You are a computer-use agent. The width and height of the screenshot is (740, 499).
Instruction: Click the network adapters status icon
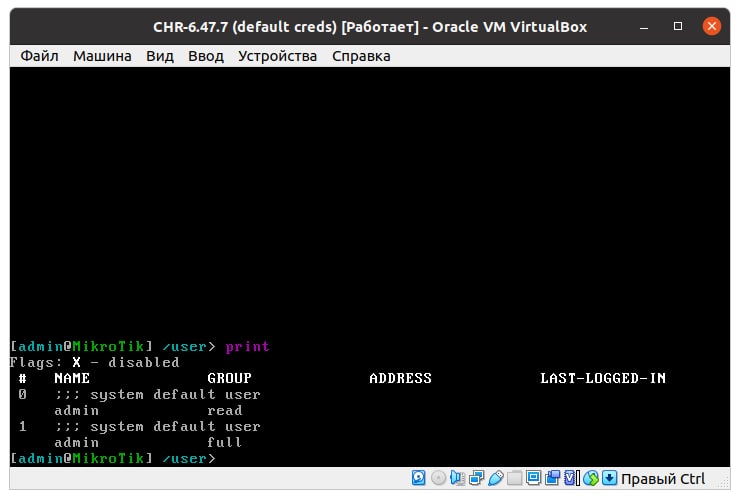coord(477,478)
